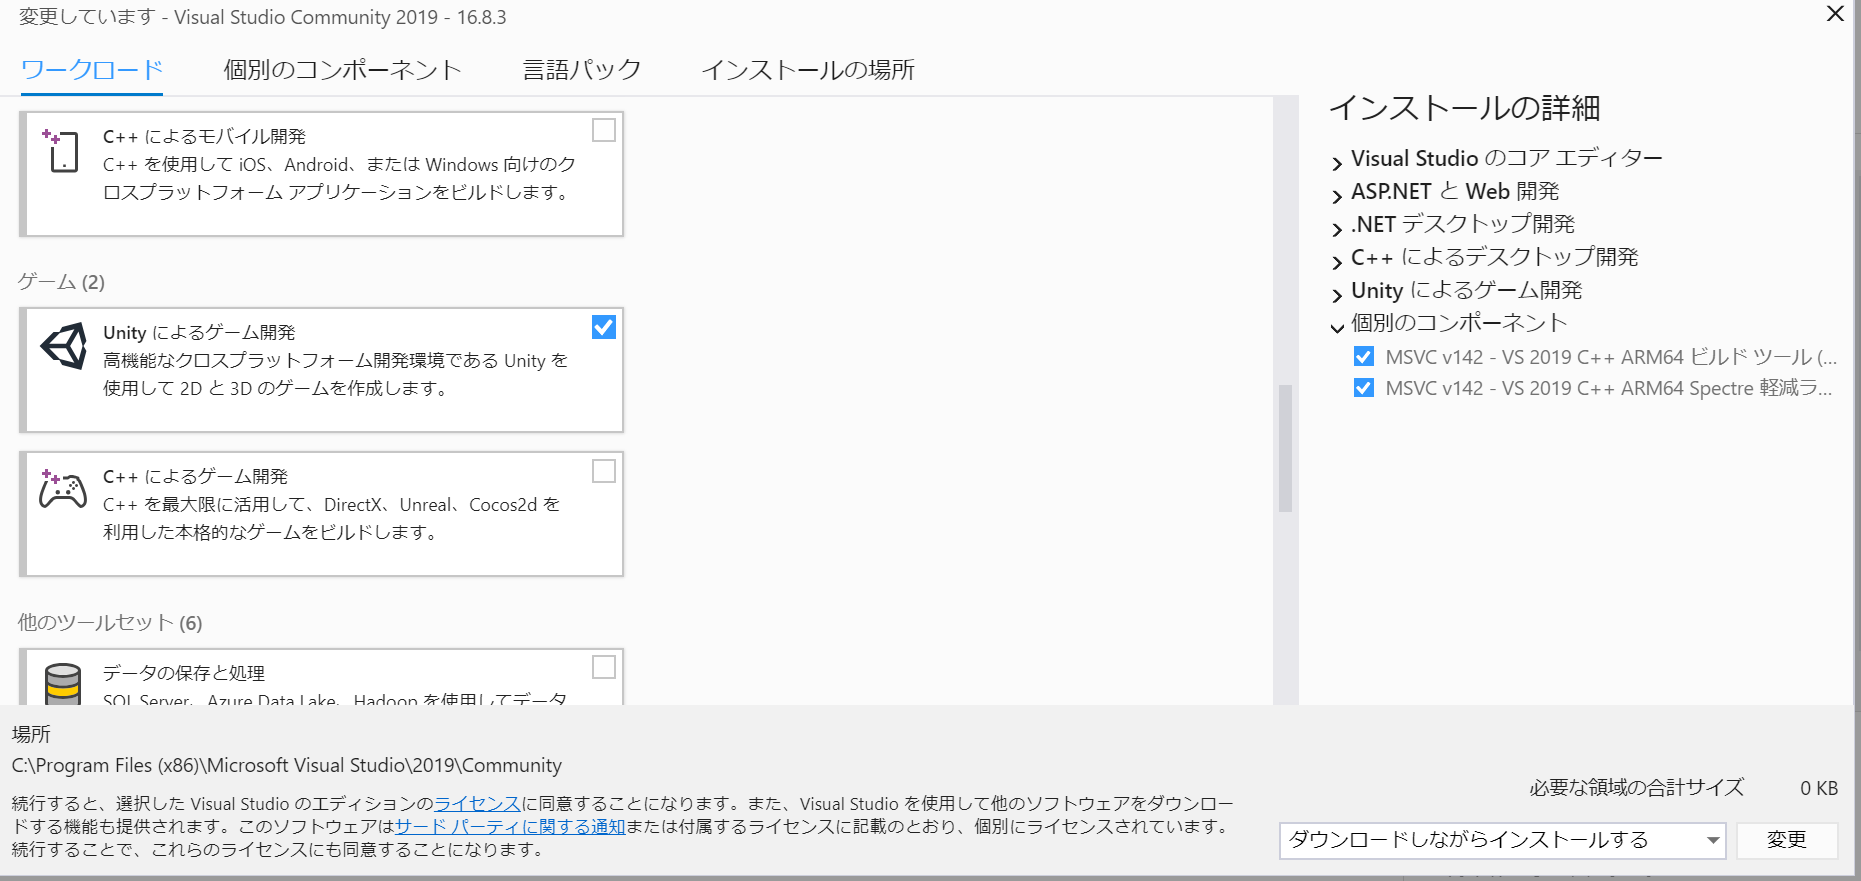Image resolution: width=1861 pixels, height=881 pixels.
Task: Click the data storage database icon
Action: 63,684
